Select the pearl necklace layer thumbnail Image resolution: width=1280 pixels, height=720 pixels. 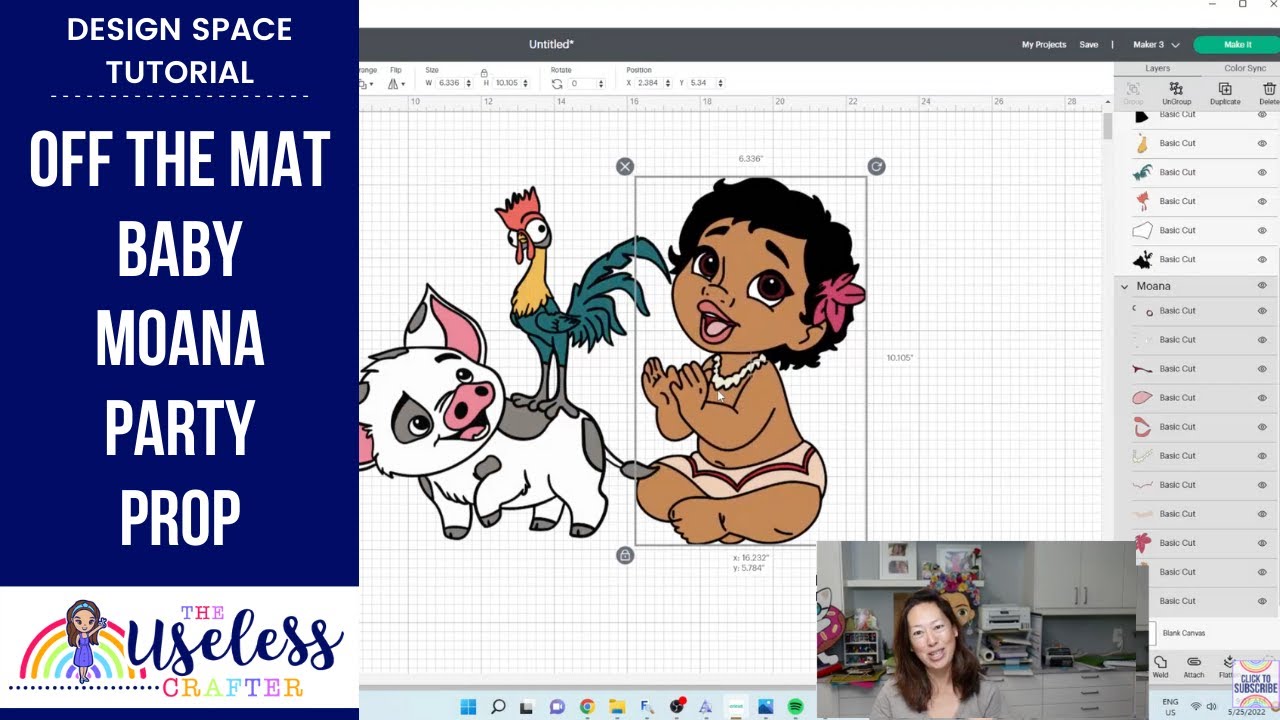point(1142,456)
